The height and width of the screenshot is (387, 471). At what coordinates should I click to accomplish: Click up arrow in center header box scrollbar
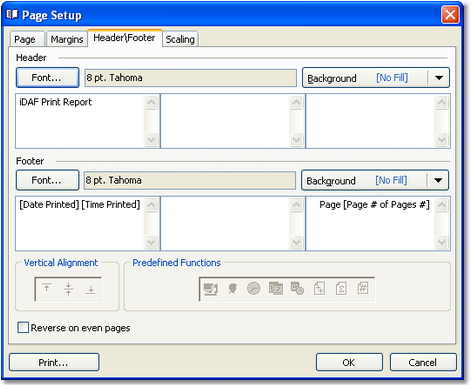tap(296, 102)
